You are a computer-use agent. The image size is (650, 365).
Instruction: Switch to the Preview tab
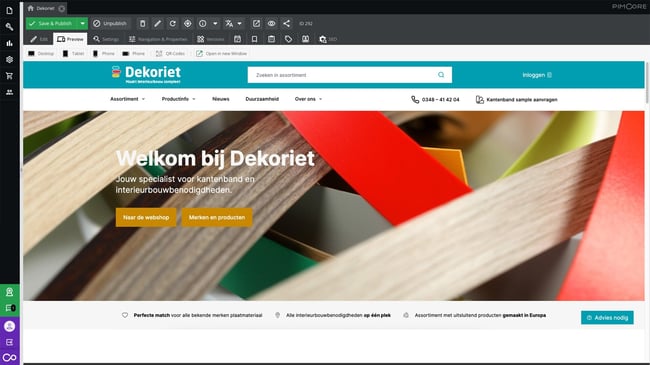pyautogui.click(x=70, y=39)
